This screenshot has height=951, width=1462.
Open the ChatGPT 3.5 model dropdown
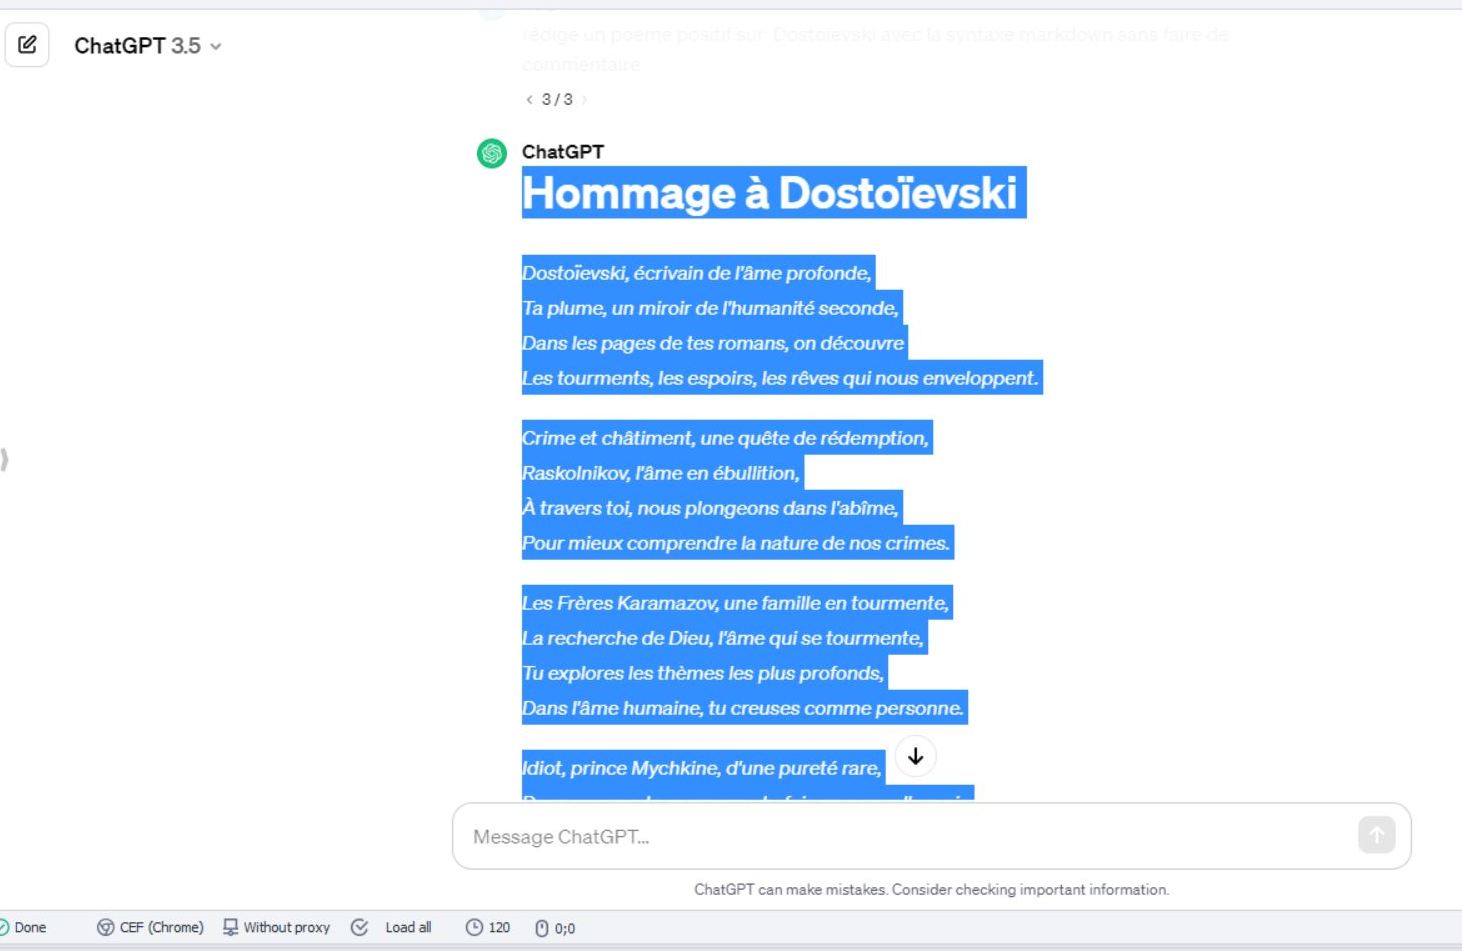coord(147,46)
